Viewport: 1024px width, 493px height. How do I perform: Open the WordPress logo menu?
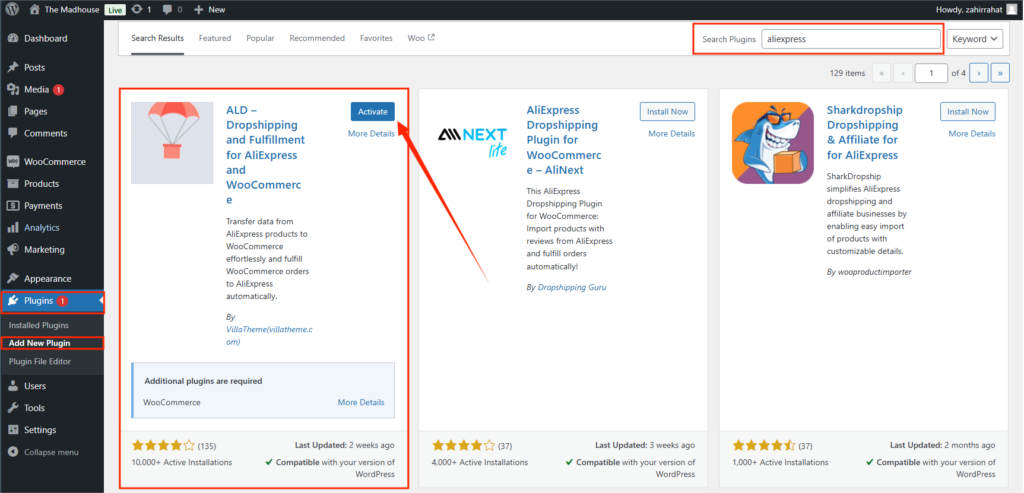[13, 10]
